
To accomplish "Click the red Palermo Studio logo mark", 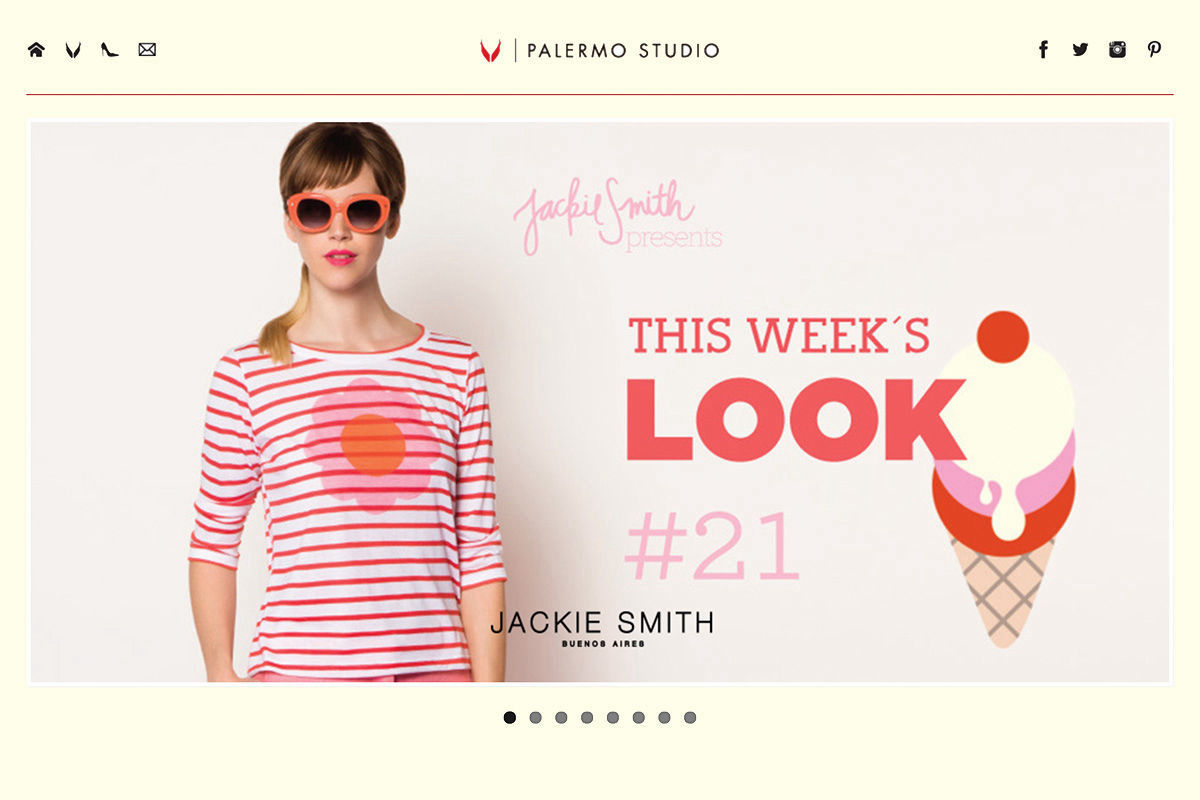I will click(490, 51).
